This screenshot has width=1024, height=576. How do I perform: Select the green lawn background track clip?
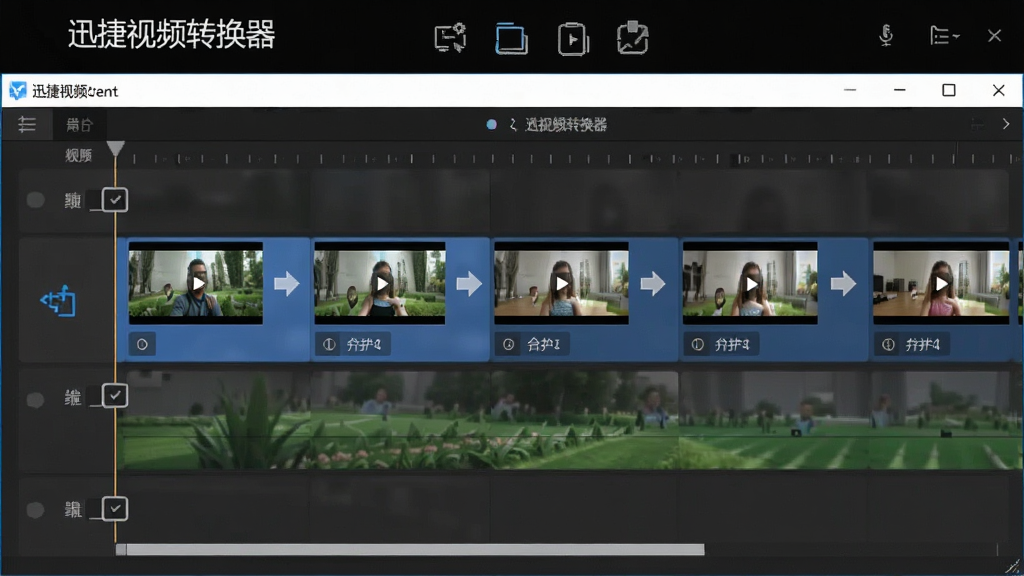pyautogui.click(x=568, y=420)
